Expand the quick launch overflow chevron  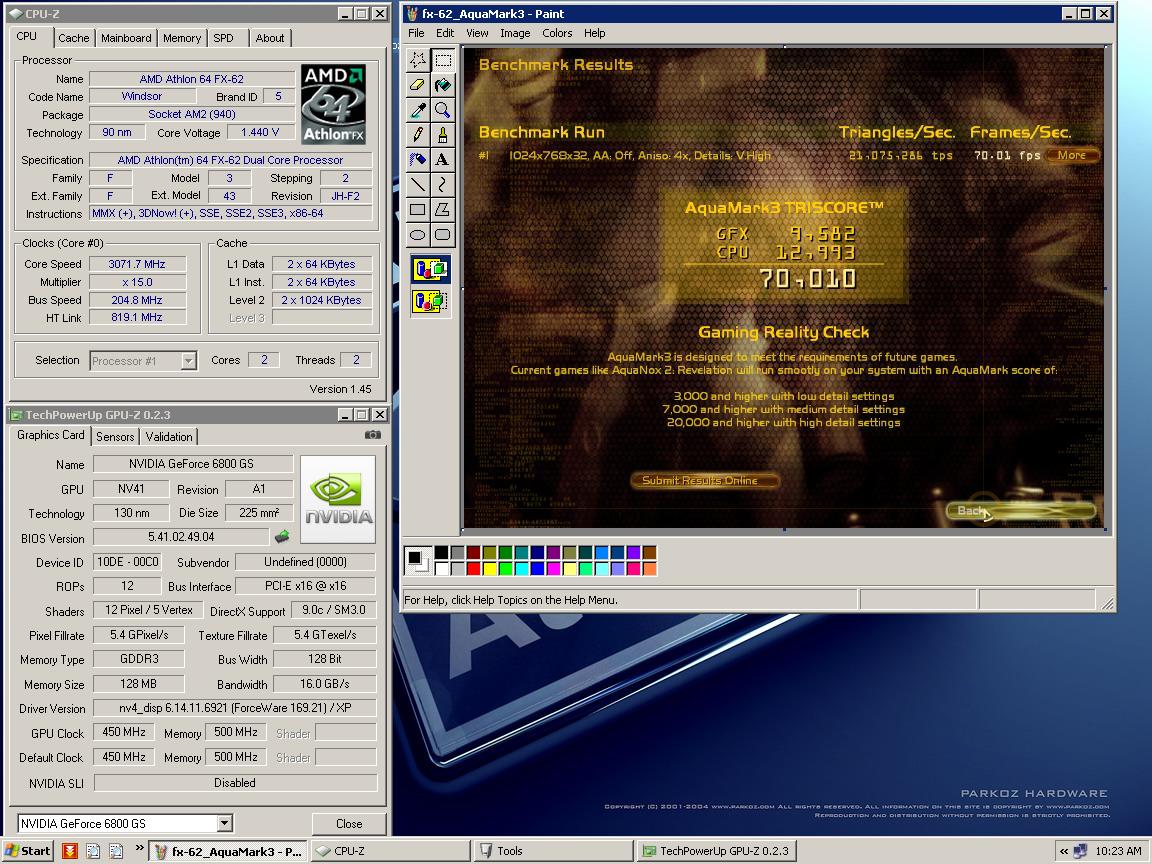tap(139, 850)
